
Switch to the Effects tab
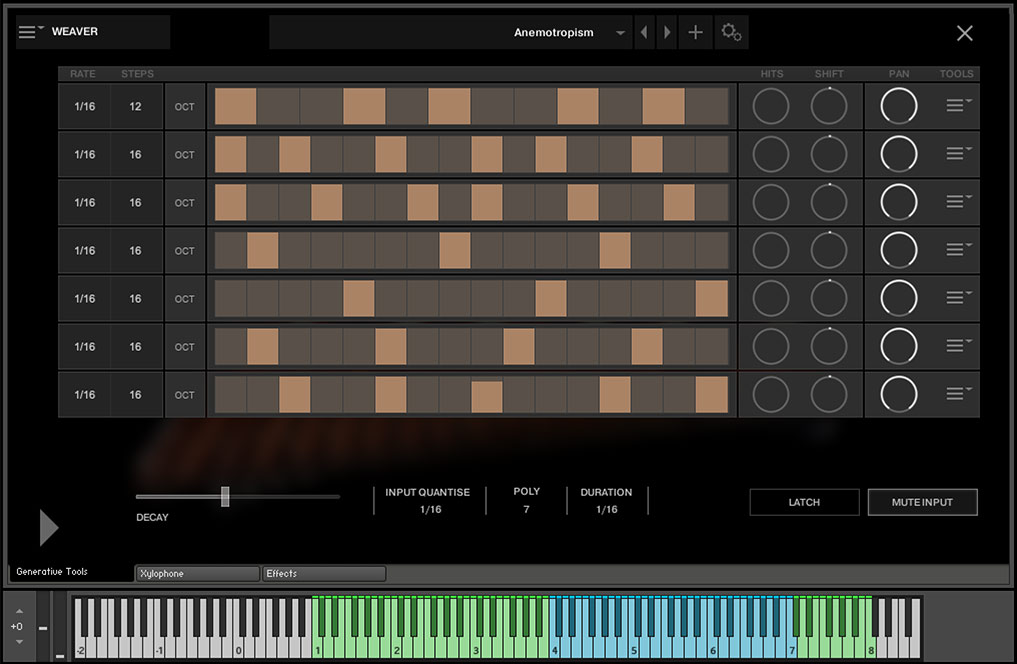pos(323,574)
